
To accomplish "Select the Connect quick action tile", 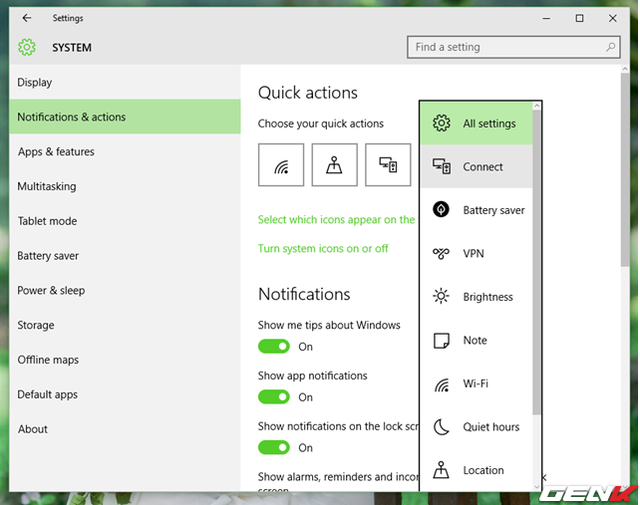I will tap(388, 165).
